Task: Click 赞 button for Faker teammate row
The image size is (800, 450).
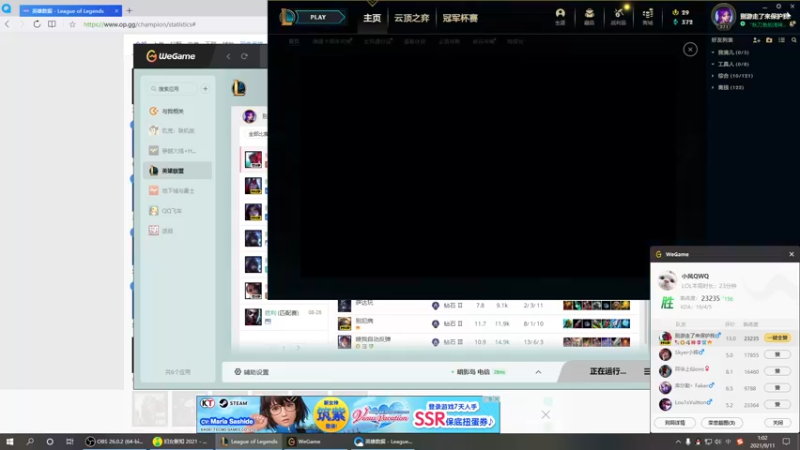Action: (x=778, y=388)
